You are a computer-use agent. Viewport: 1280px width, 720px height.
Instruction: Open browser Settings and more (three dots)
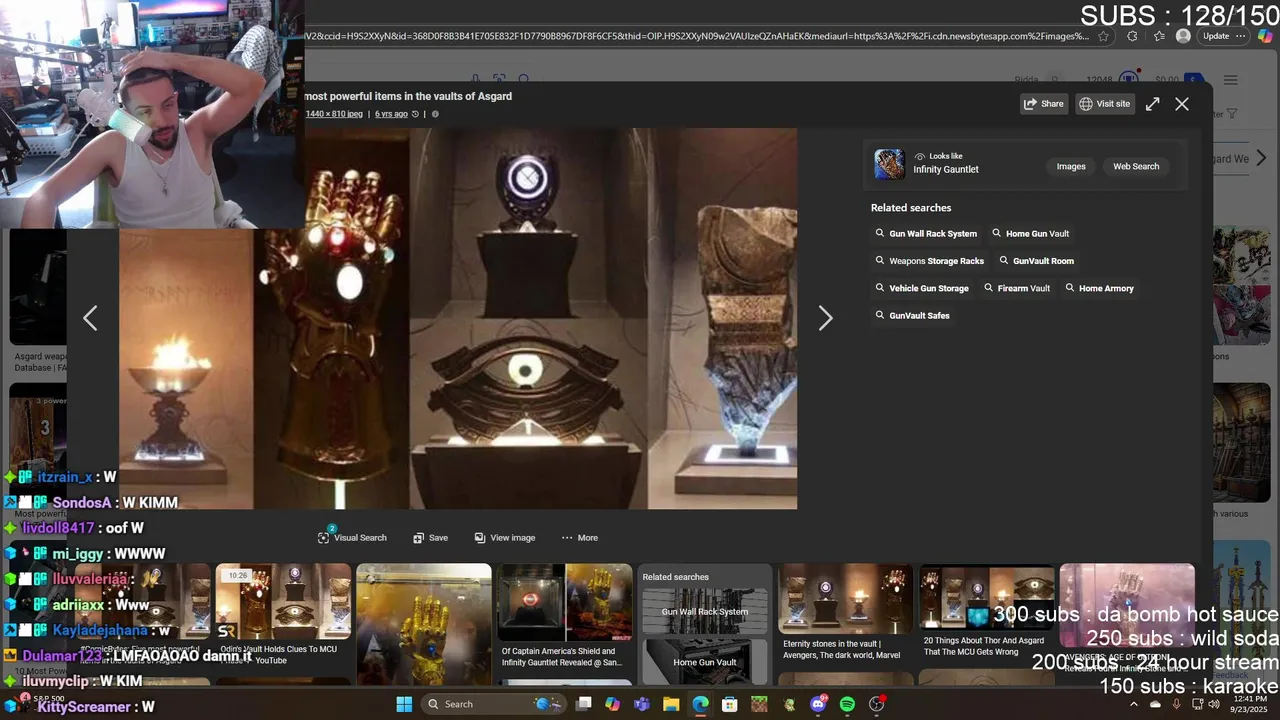click(1241, 36)
